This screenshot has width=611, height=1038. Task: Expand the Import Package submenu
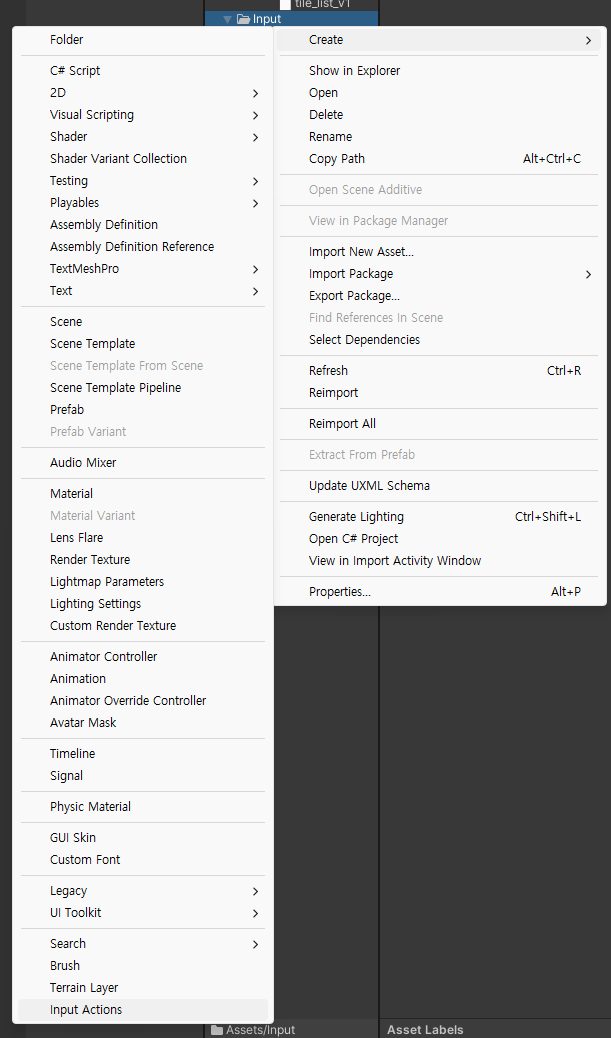[x=439, y=273]
